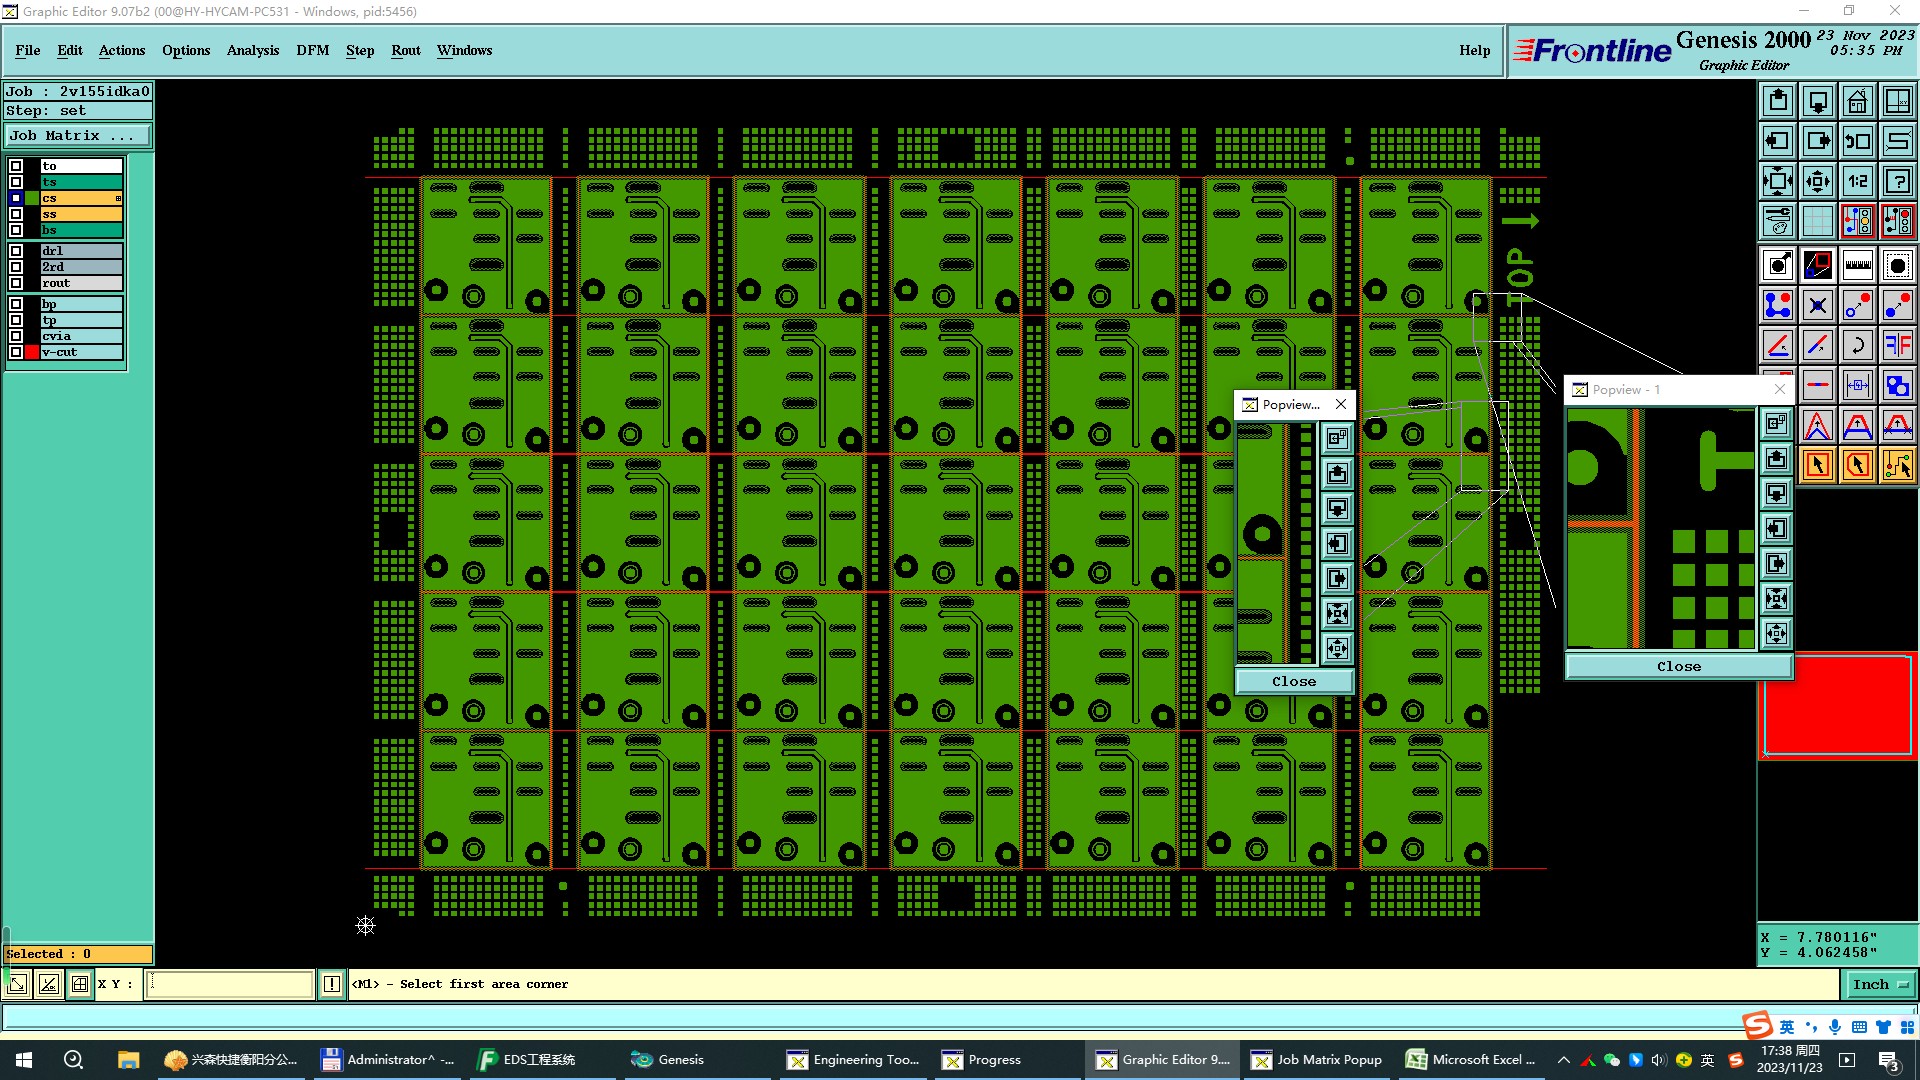1920x1080 pixels.
Task: Click the 1:2 zoom scale icon
Action: 1857,181
